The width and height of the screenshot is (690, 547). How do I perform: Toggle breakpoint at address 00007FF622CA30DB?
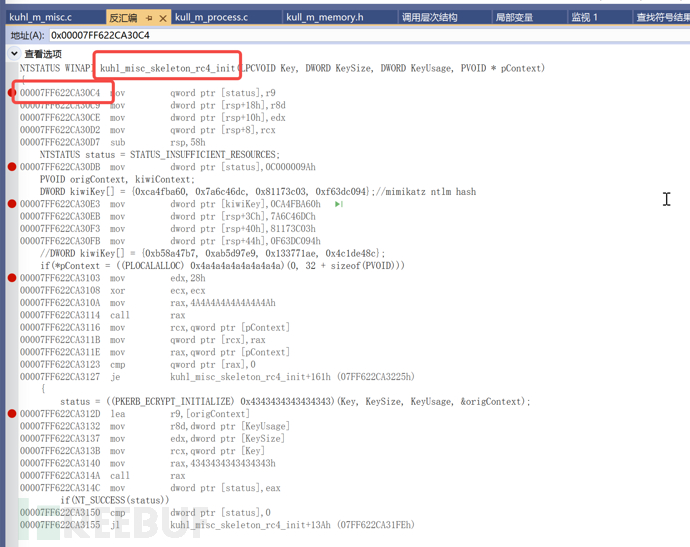click(x=12, y=167)
